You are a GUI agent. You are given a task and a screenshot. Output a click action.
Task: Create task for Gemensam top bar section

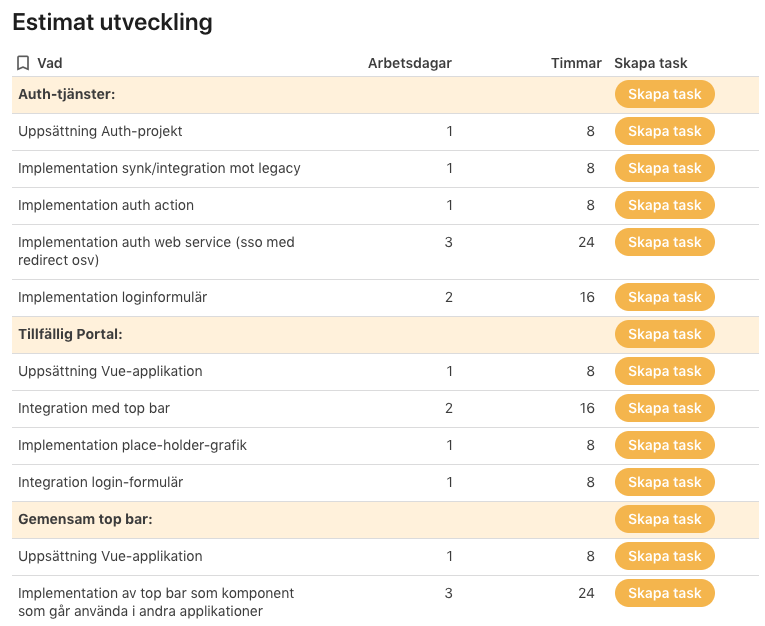pos(664,519)
